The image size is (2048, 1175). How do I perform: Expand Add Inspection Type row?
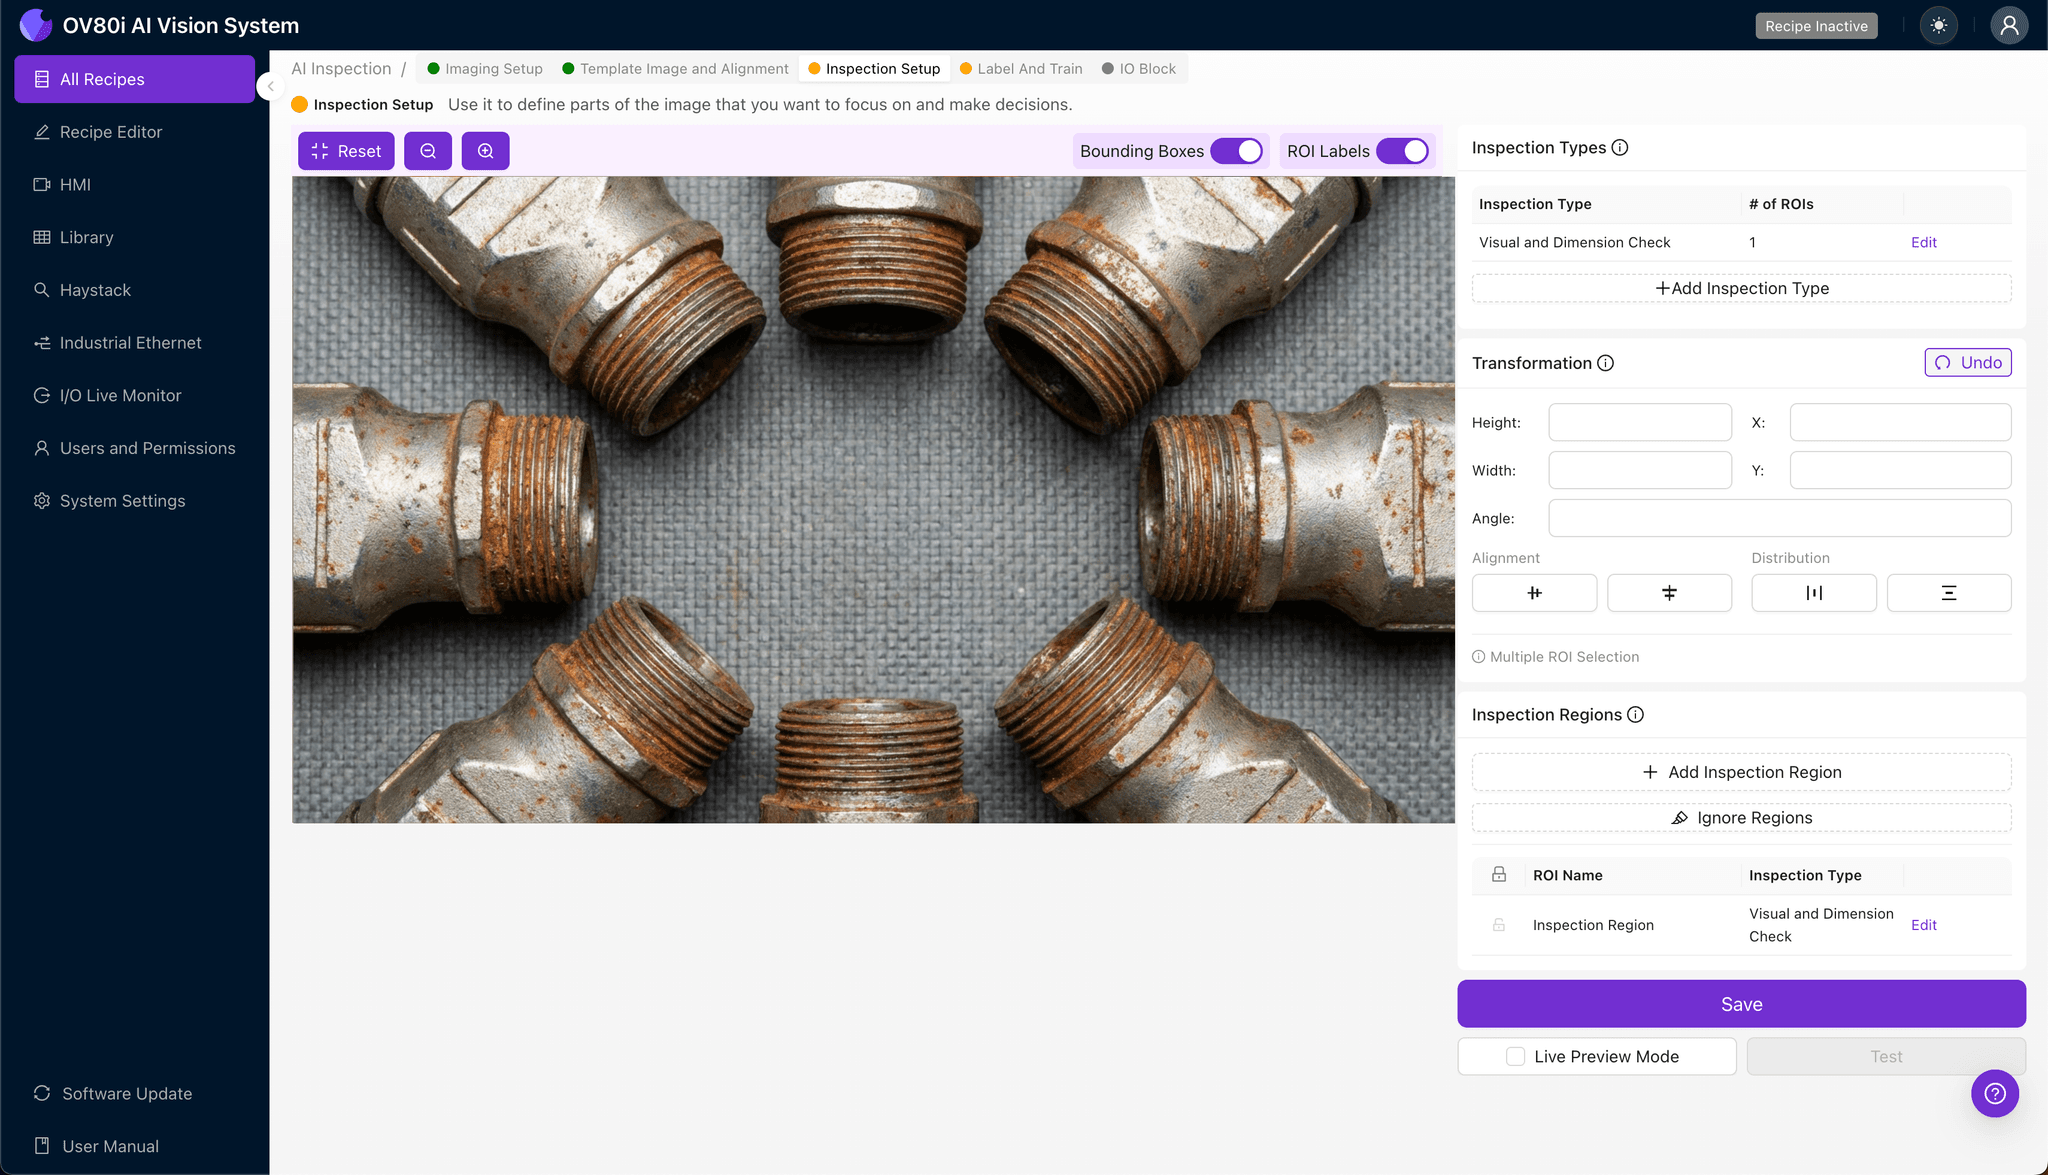pos(1741,288)
